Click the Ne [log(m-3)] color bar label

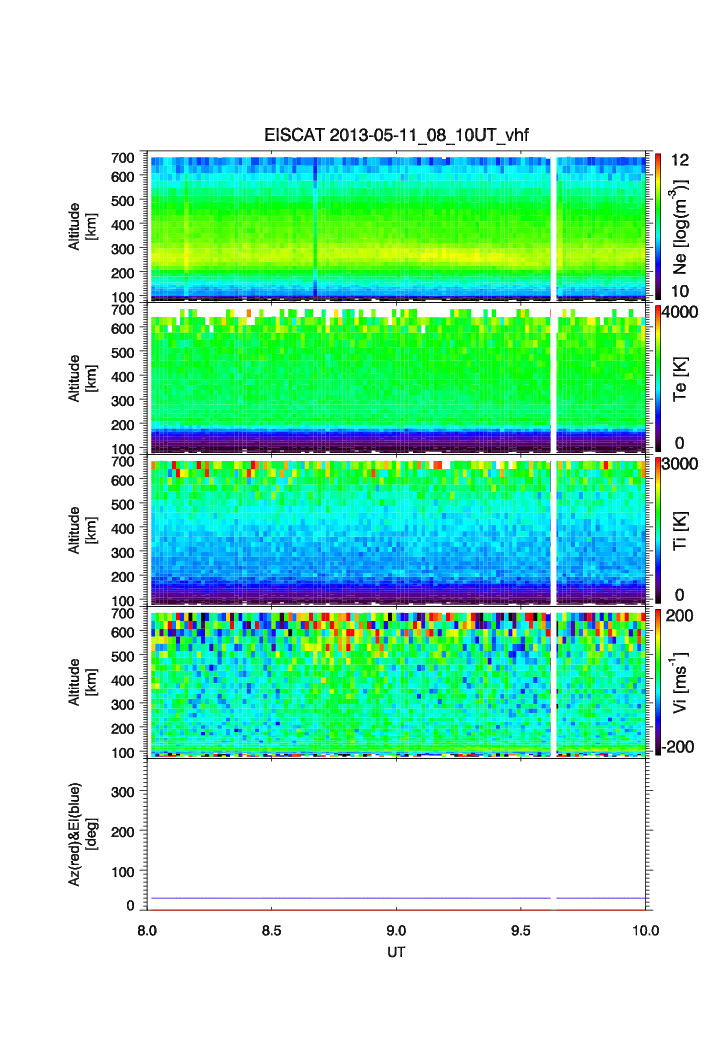(682, 228)
